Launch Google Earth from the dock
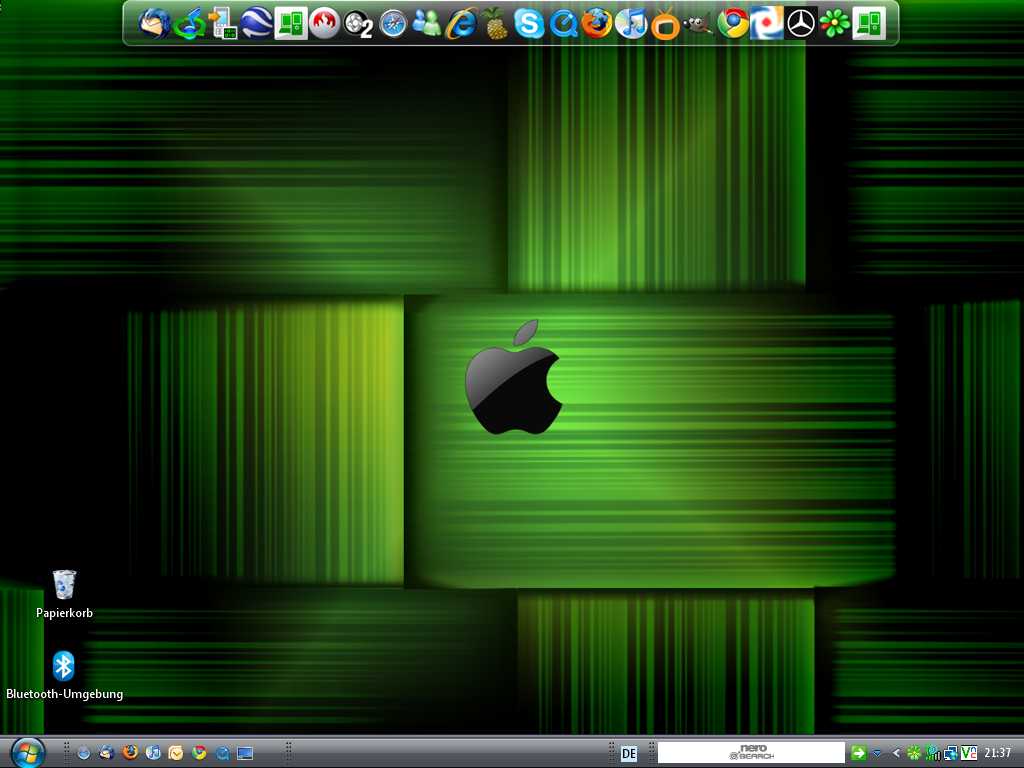This screenshot has height=768, width=1024. pyautogui.click(x=257, y=24)
